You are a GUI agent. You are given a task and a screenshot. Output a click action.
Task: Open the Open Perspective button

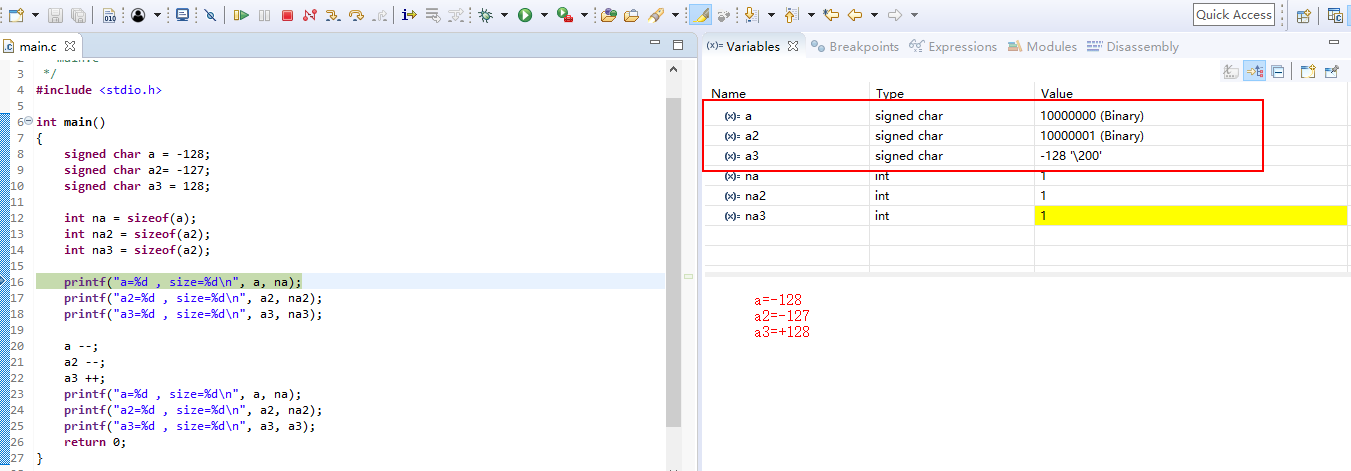[x=1303, y=15]
